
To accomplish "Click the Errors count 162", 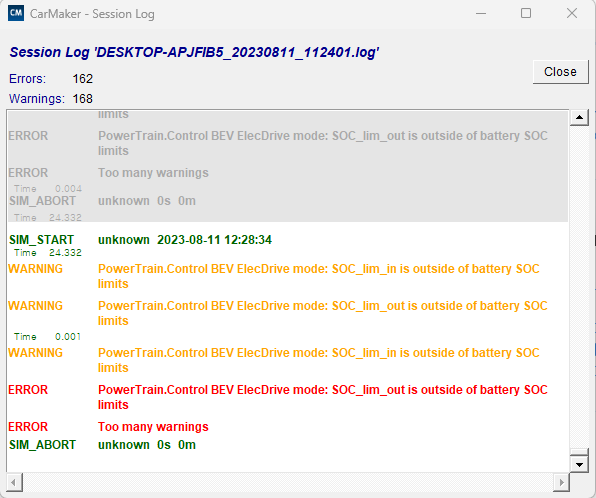I will tap(82, 79).
